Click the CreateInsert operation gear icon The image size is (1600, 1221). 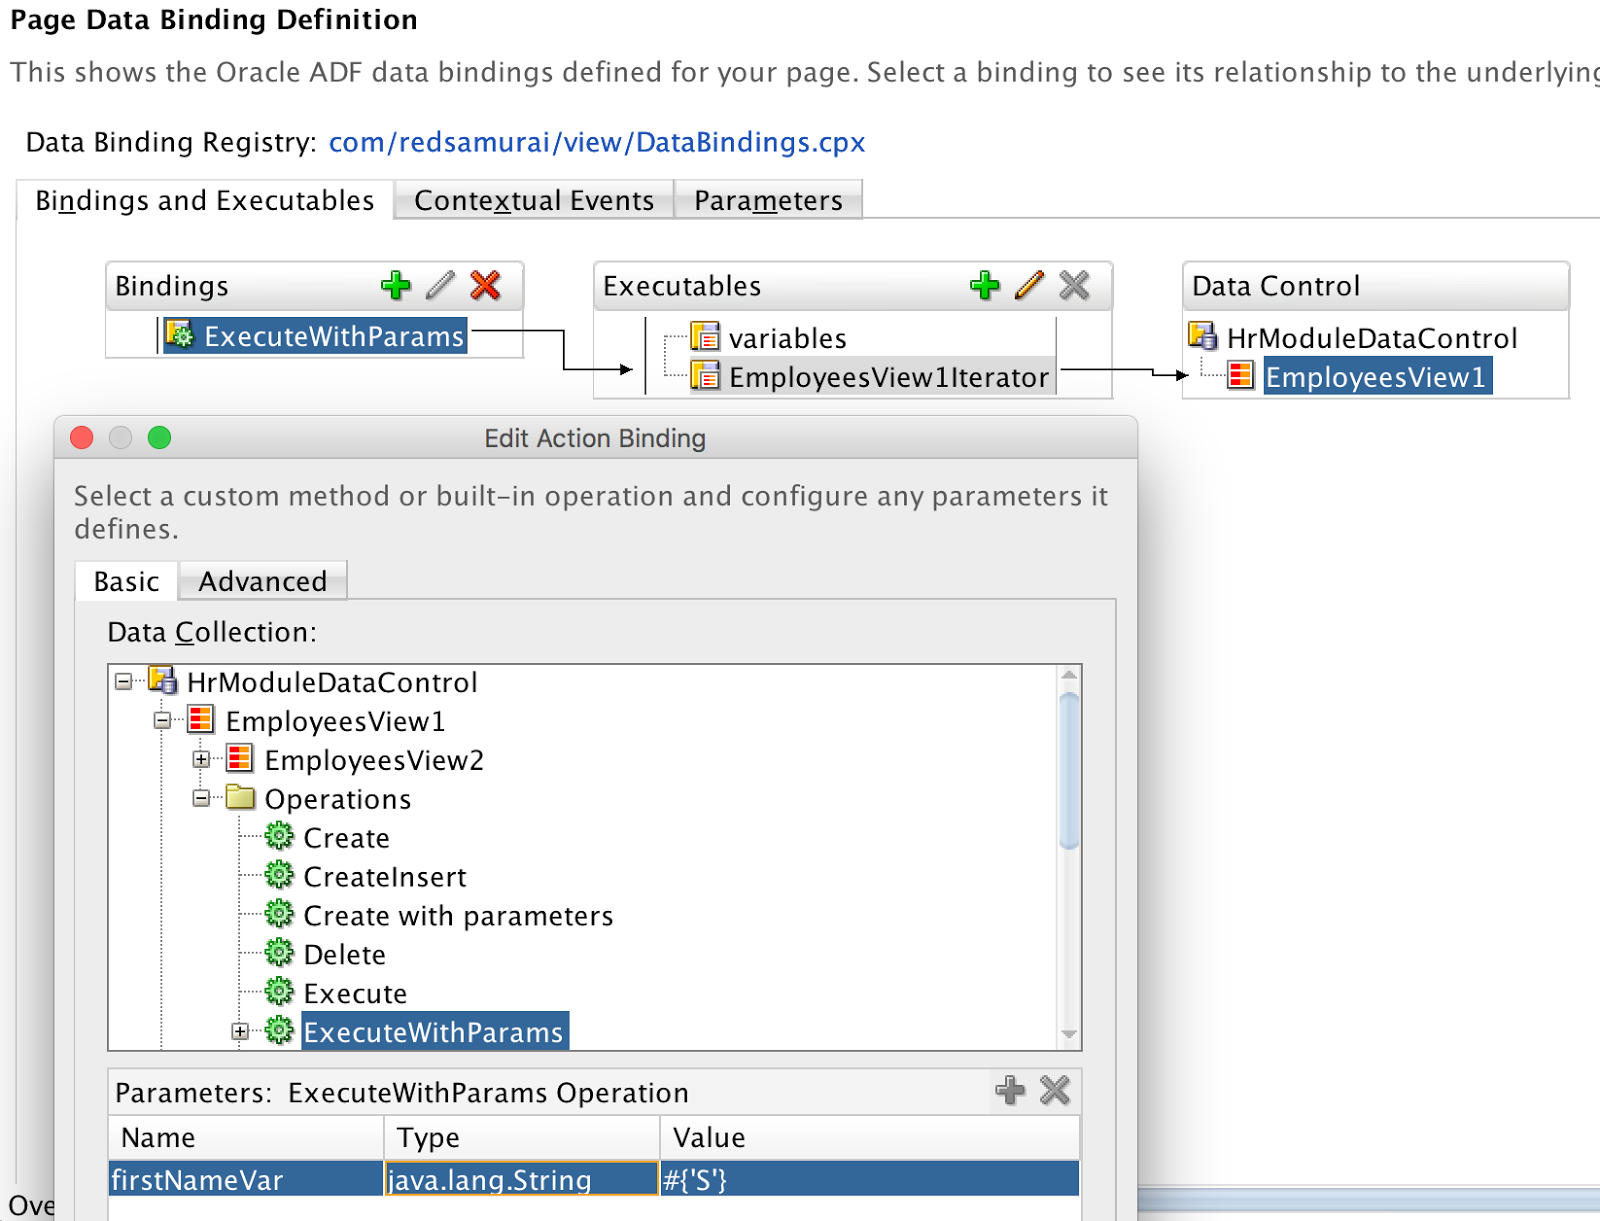(279, 875)
